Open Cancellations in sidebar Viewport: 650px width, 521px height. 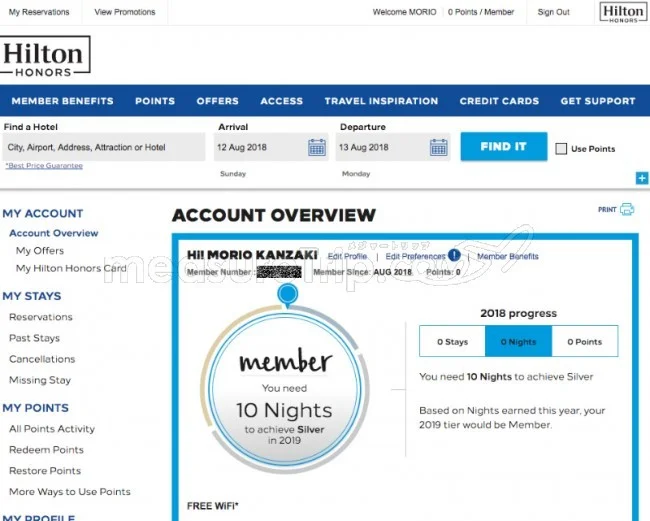tap(42, 359)
